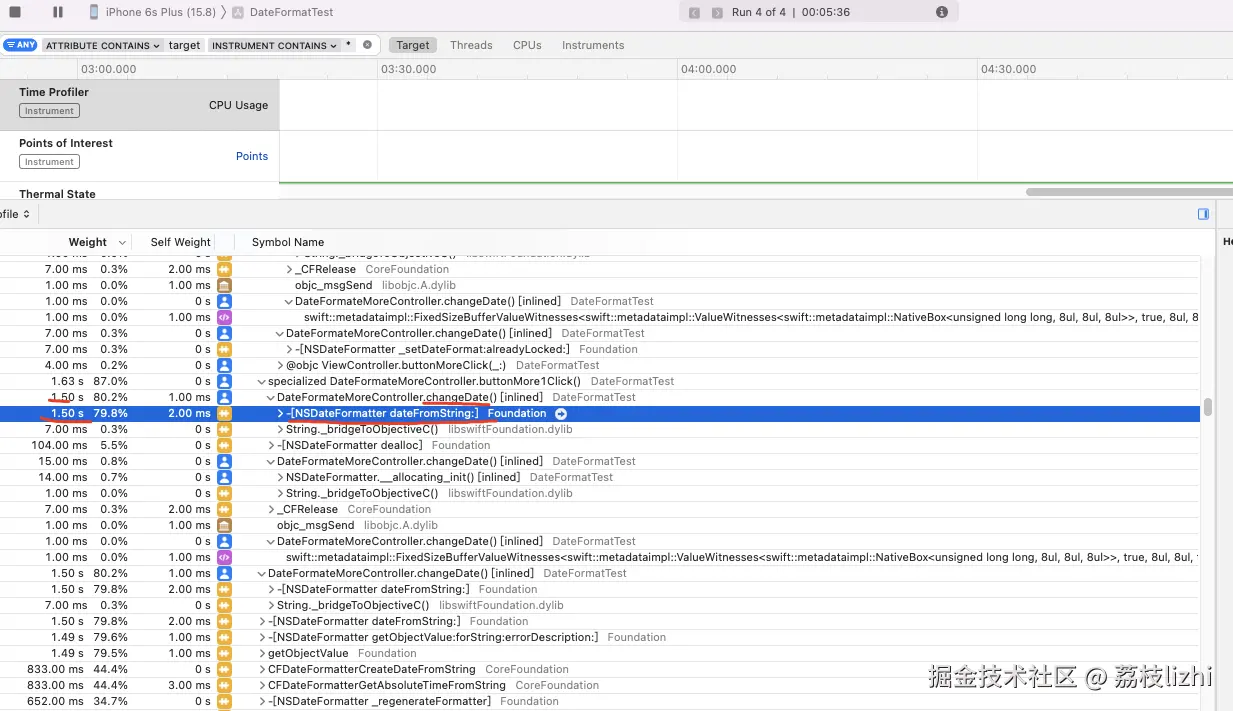1233x711 pixels.
Task: Click focus arrow on highlighted dateFromString row
Action: tap(561, 413)
